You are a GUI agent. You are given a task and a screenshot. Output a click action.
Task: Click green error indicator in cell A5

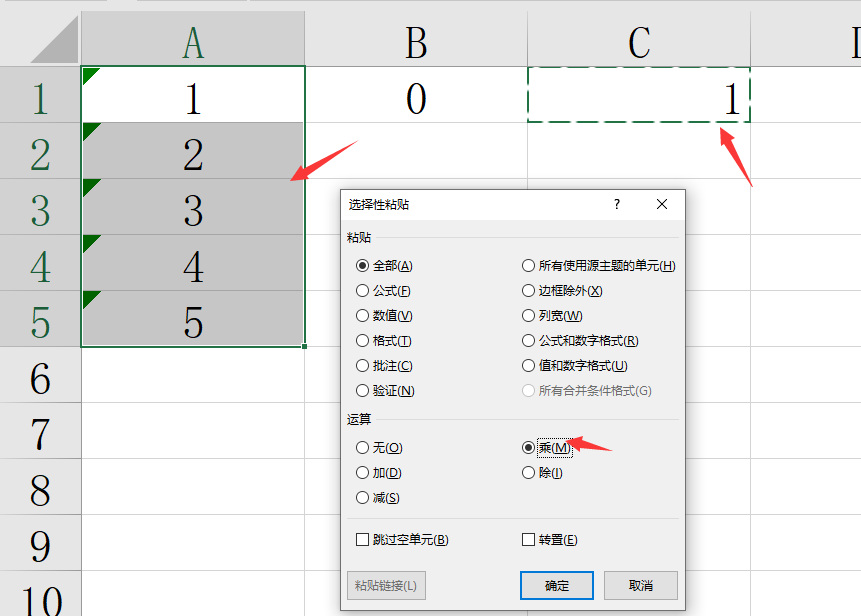pos(89,298)
